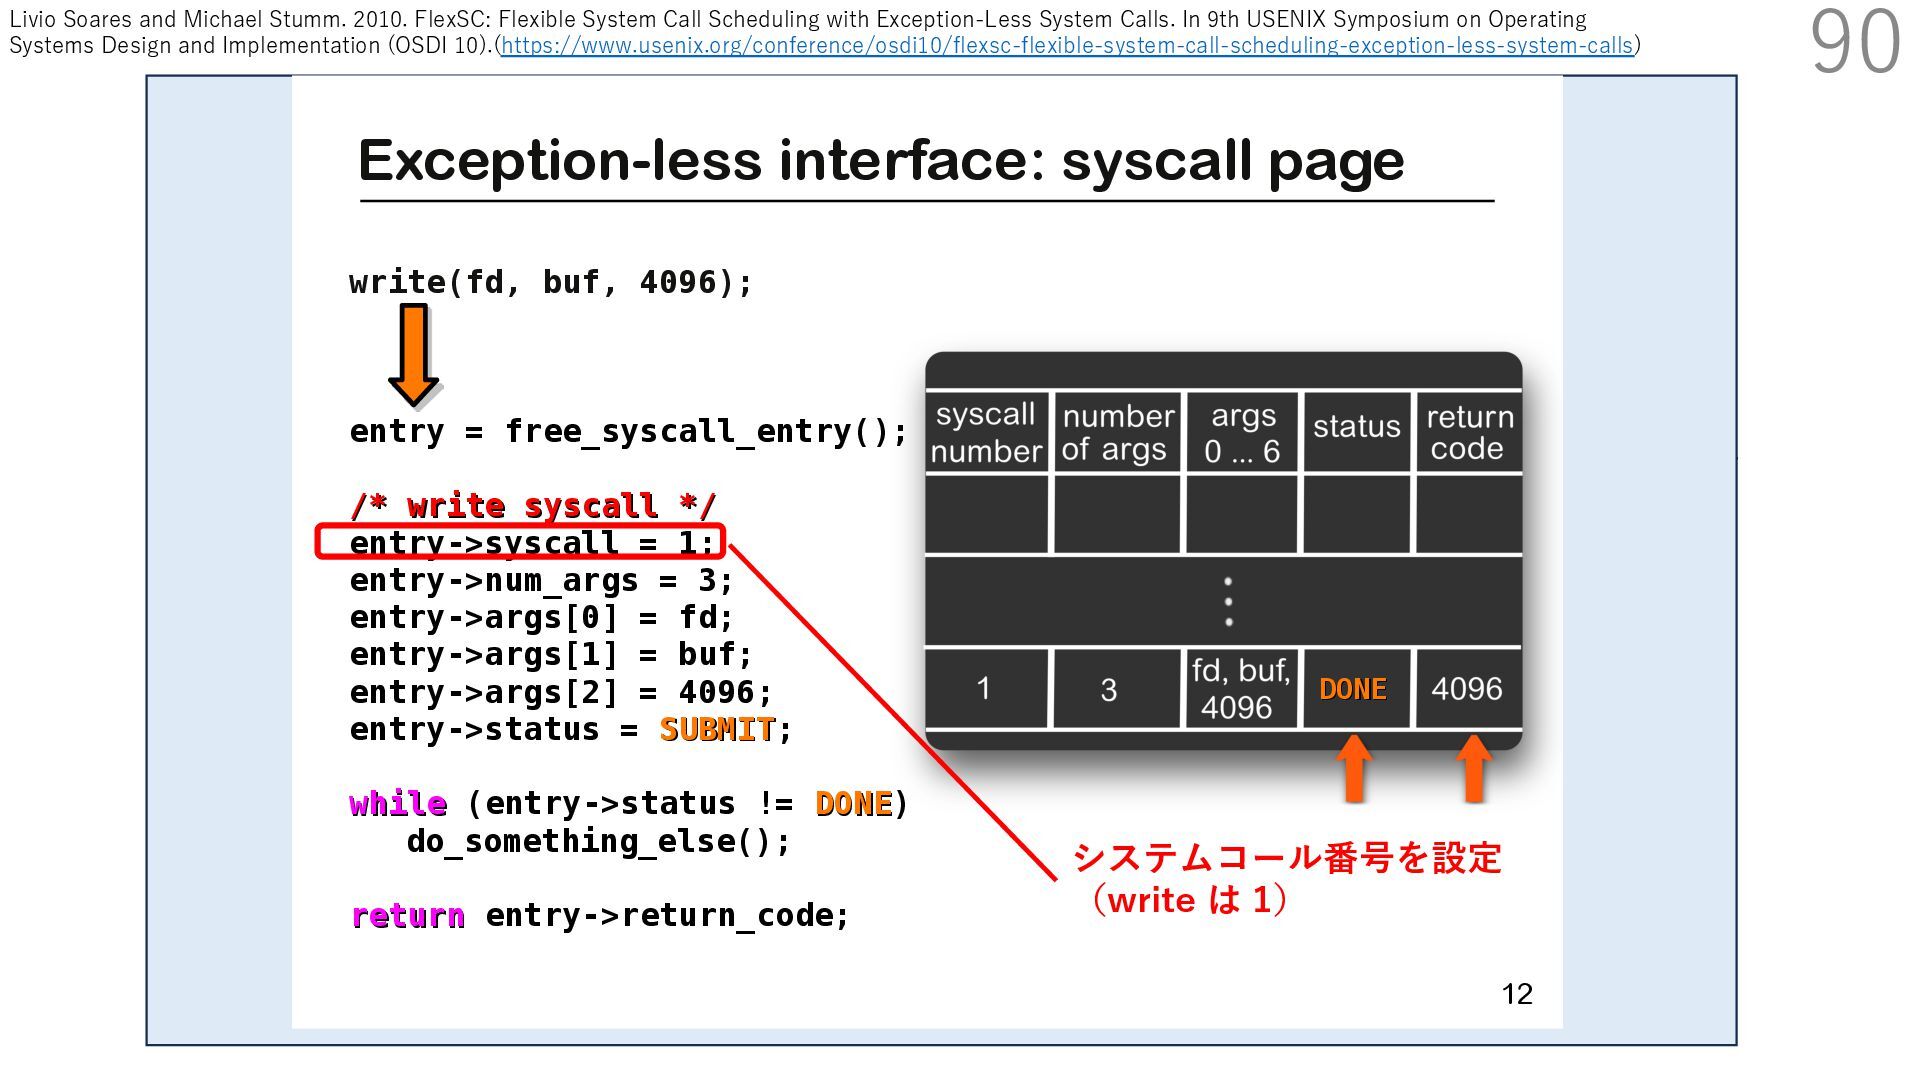Viewport: 1920px width, 1080px height.
Task: Click the red '/* write syscall */' comment
Action: point(532,505)
